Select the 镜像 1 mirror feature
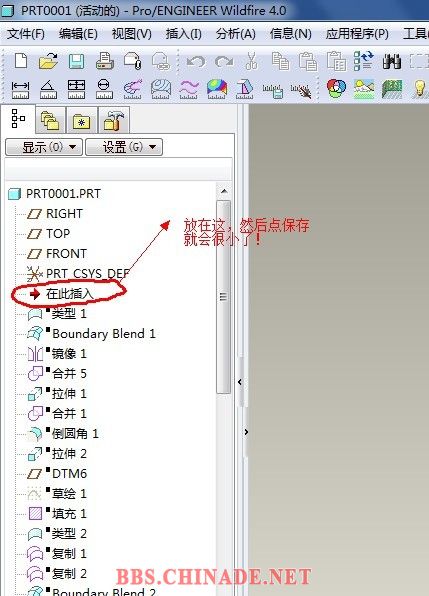This screenshot has height=596, width=429. click(57, 354)
